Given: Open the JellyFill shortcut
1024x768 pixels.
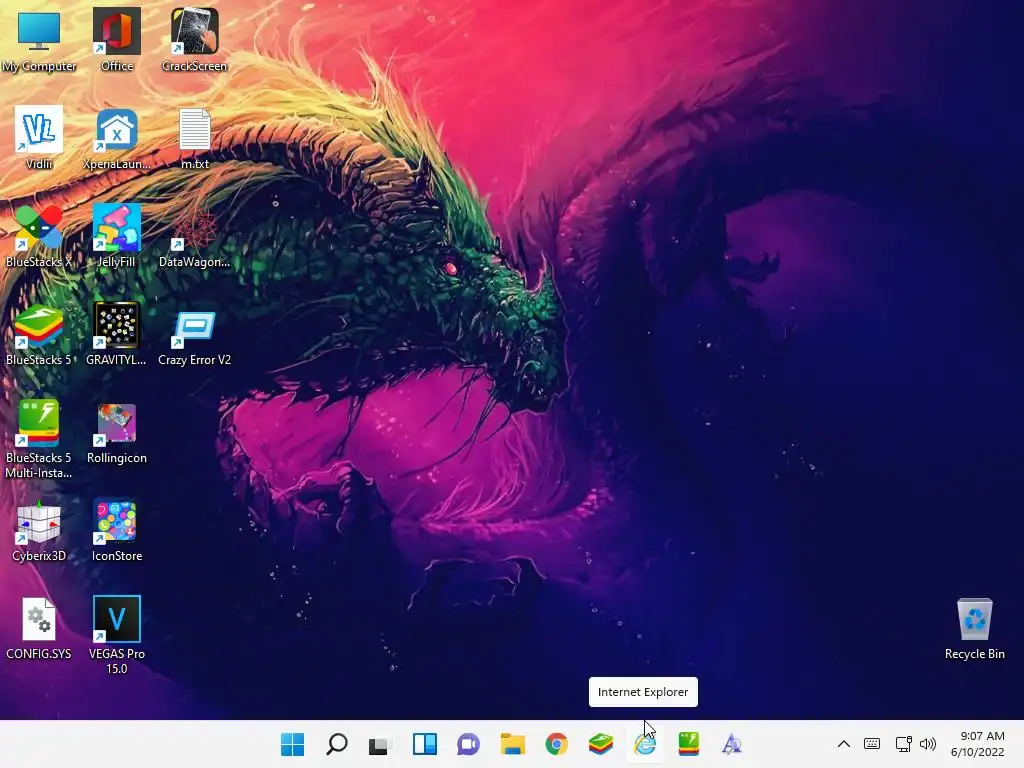Looking at the screenshot, I should coord(117,236).
